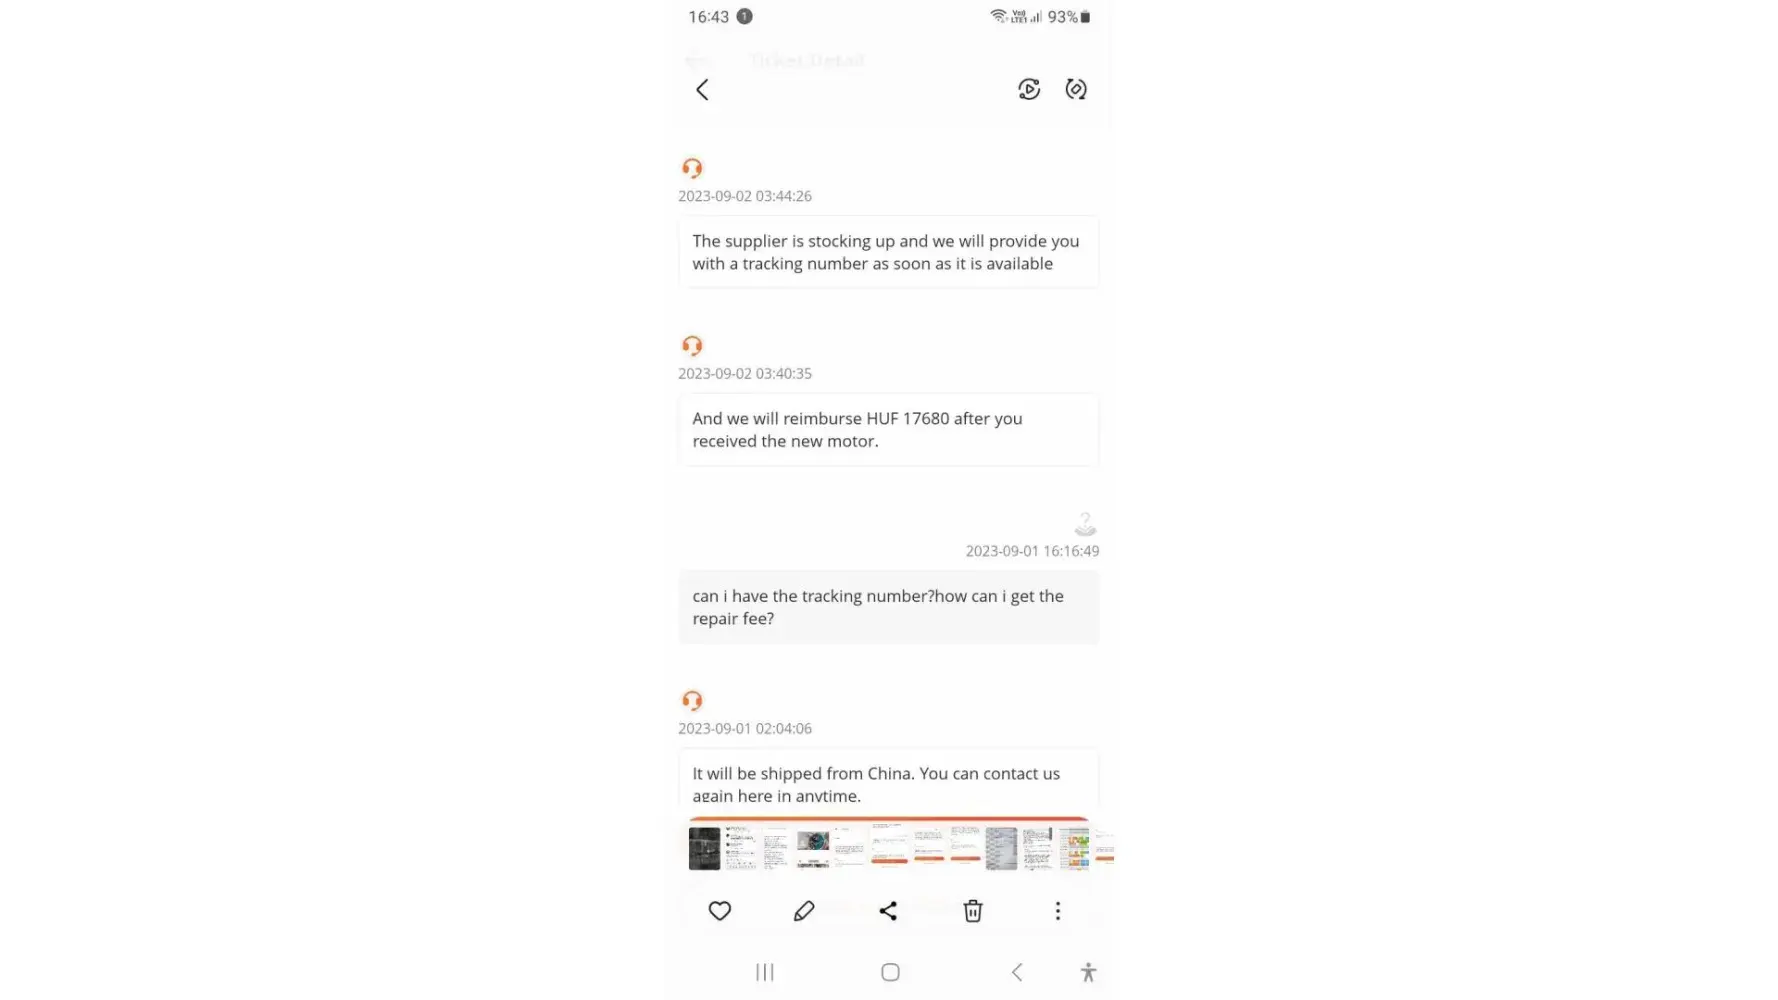The height and width of the screenshot is (1000, 1778).
Task: Delete the image using the trash icon
Action: tap(973, 911)
